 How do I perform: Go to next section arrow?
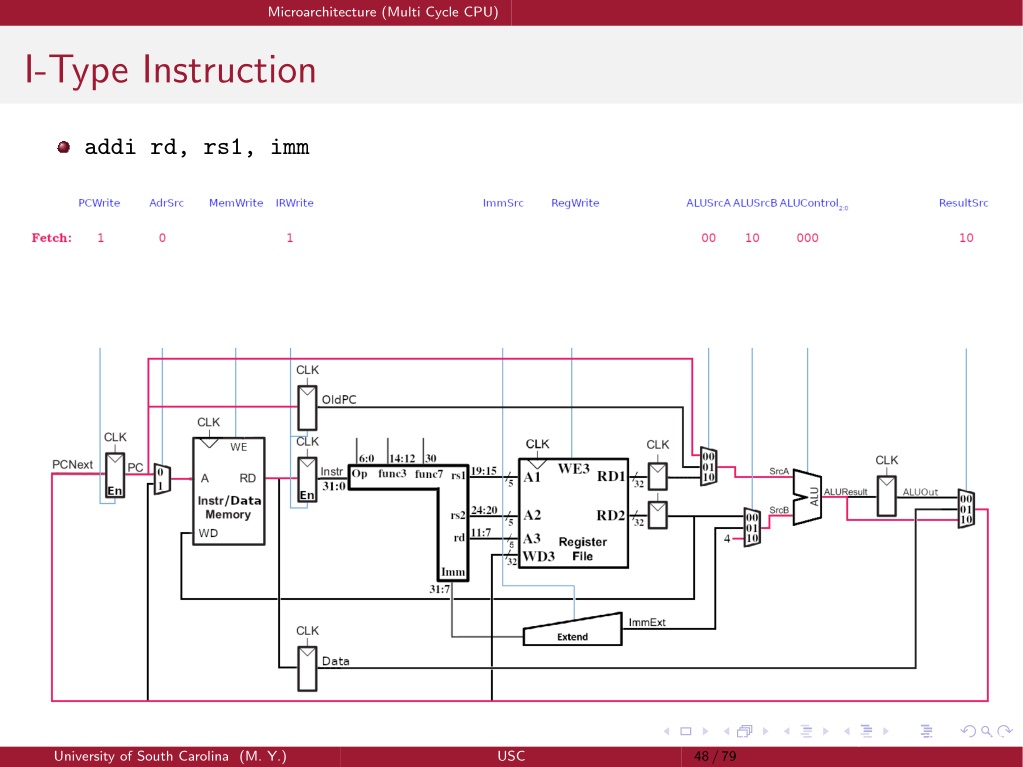tap(885, 731)
